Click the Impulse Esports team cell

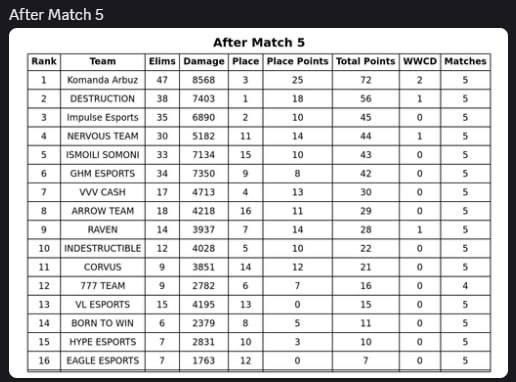click(103, 117)
